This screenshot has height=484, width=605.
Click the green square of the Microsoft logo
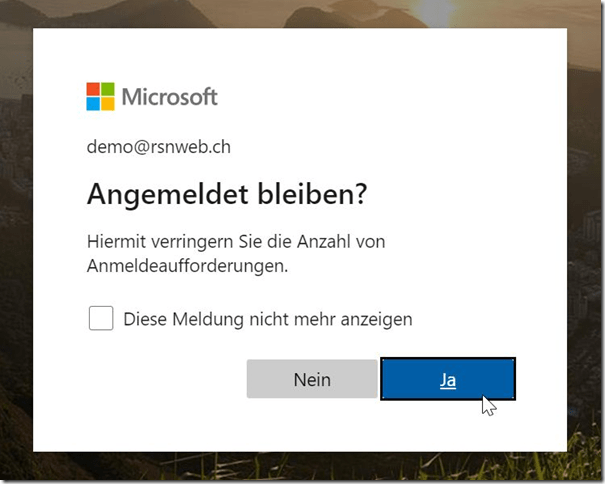click(x=107, y=90)
